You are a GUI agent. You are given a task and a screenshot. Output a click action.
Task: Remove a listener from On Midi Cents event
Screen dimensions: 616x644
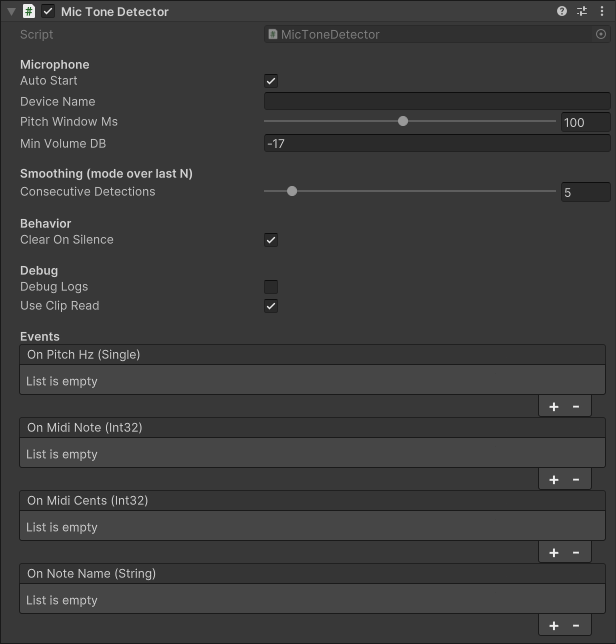576,553
